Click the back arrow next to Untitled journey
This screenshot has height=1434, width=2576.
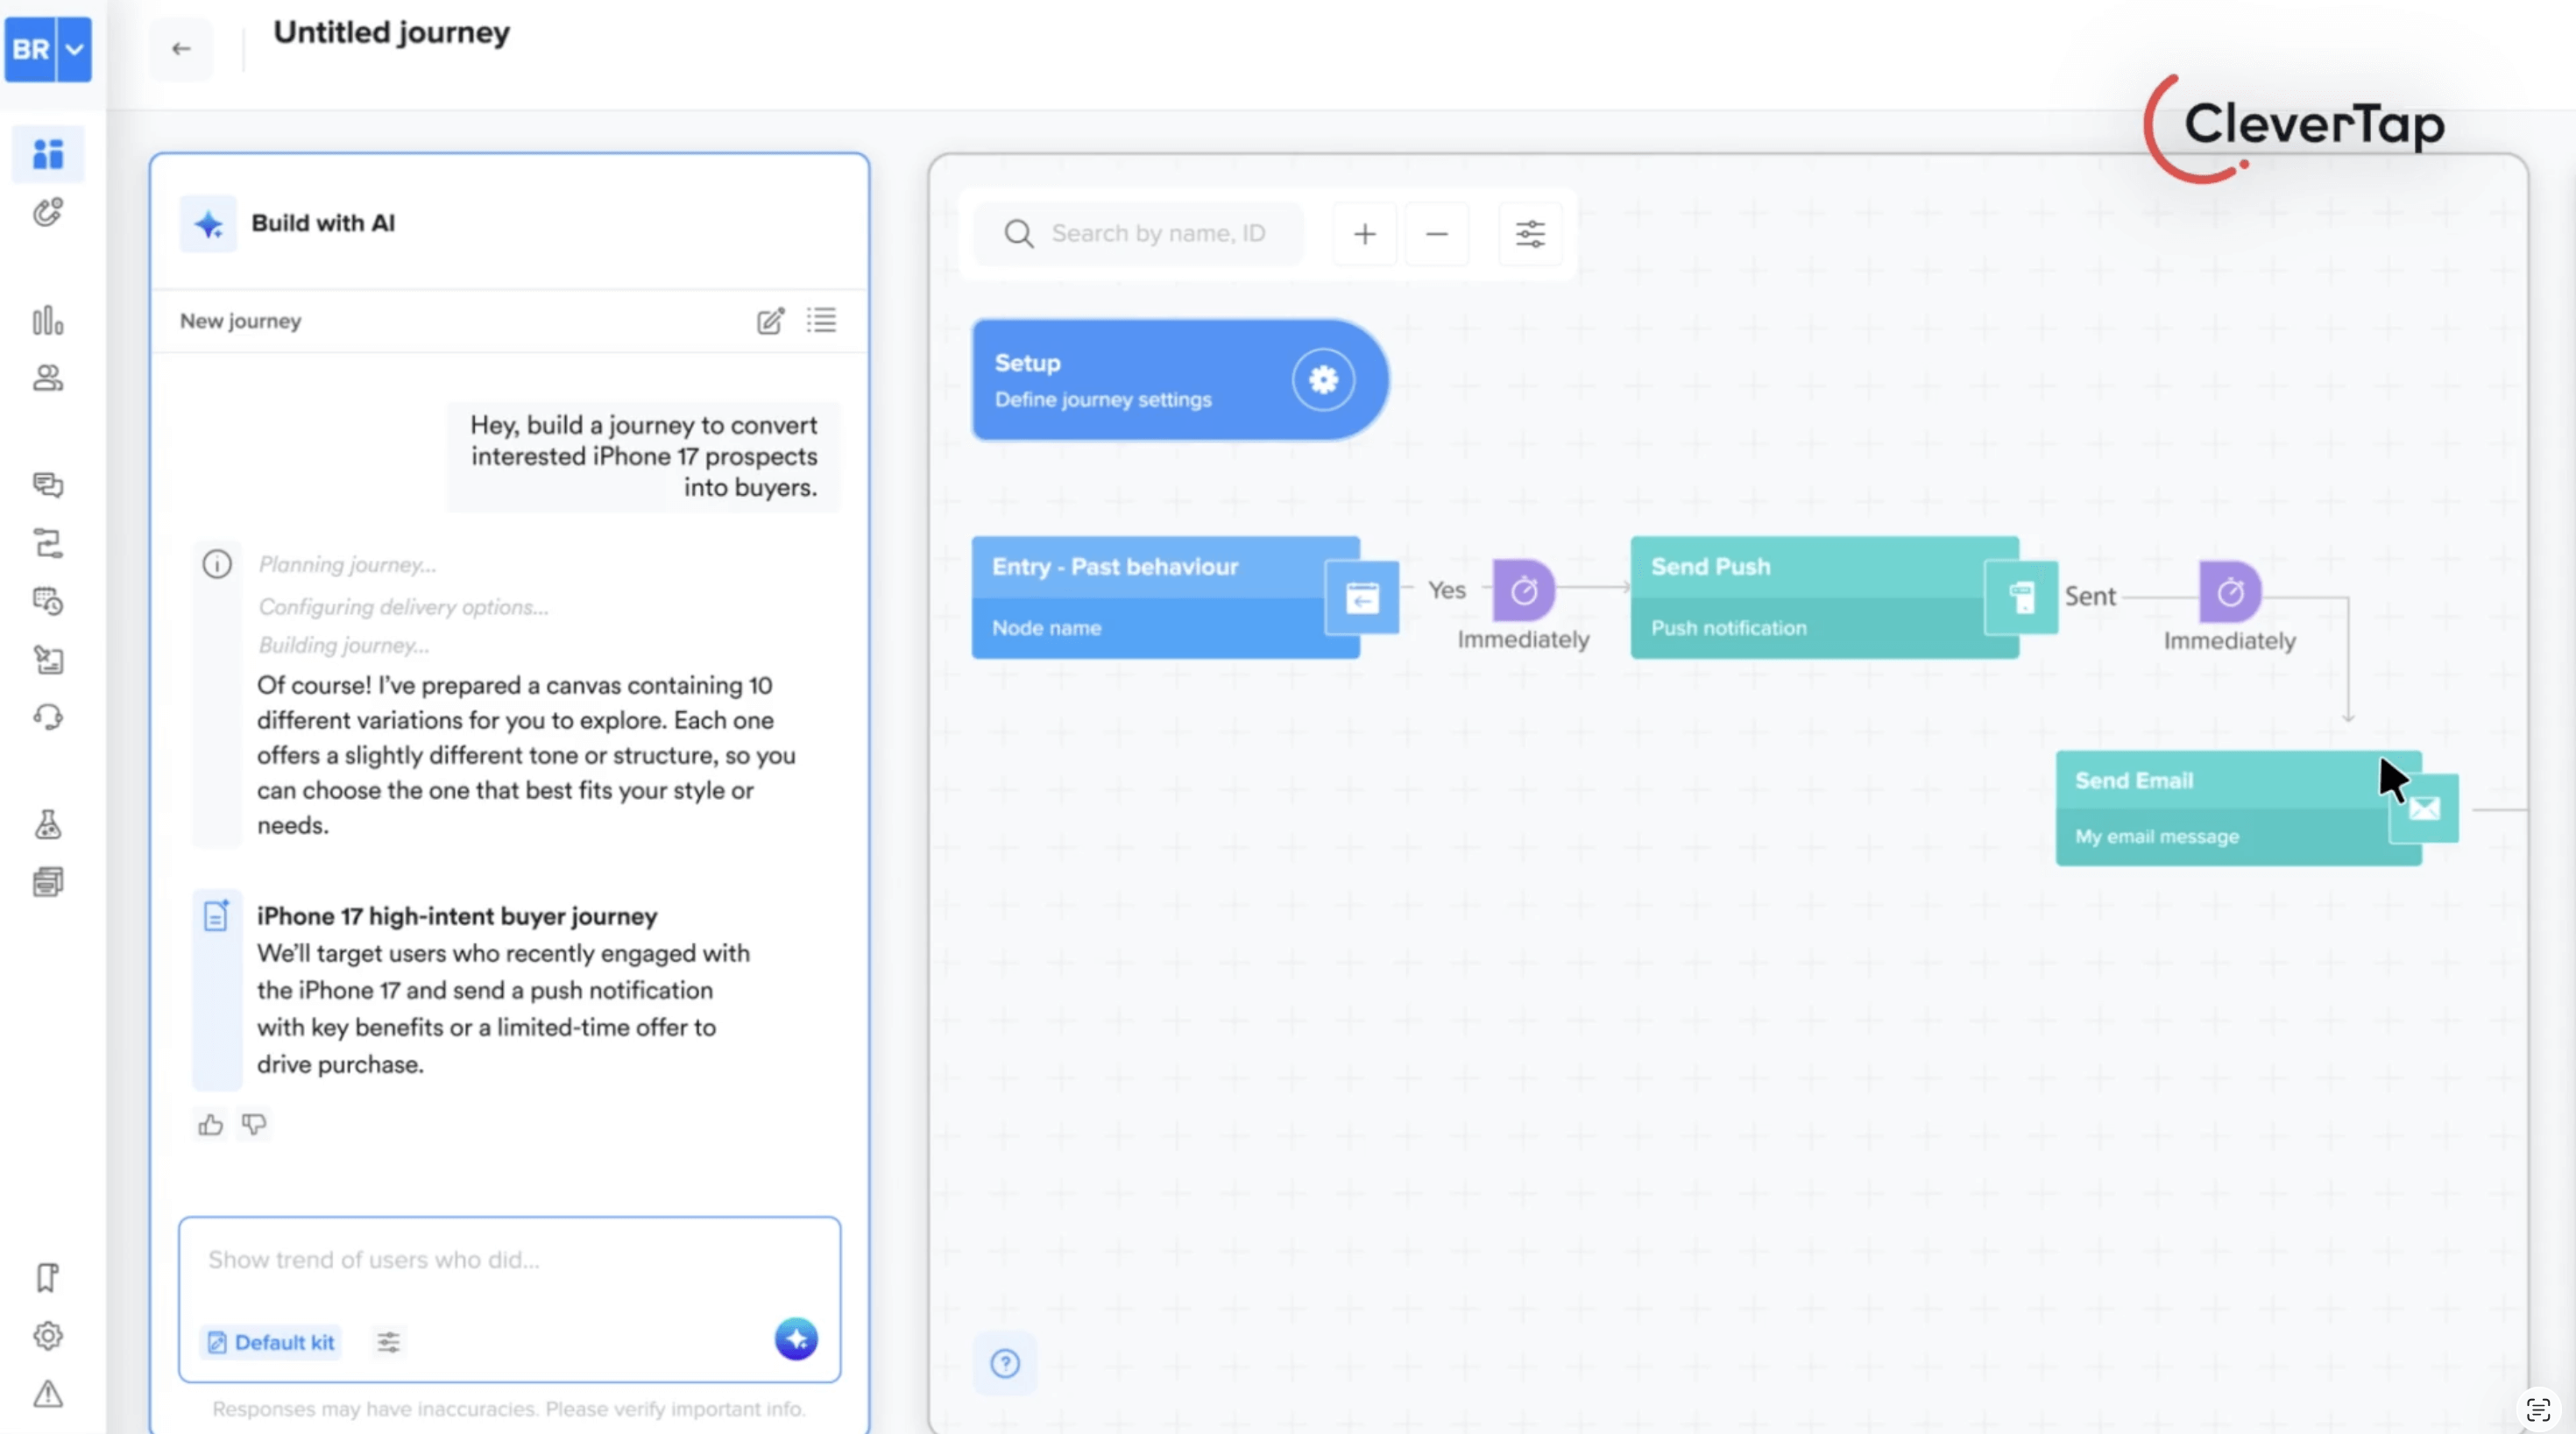click(x=181, y=48)
